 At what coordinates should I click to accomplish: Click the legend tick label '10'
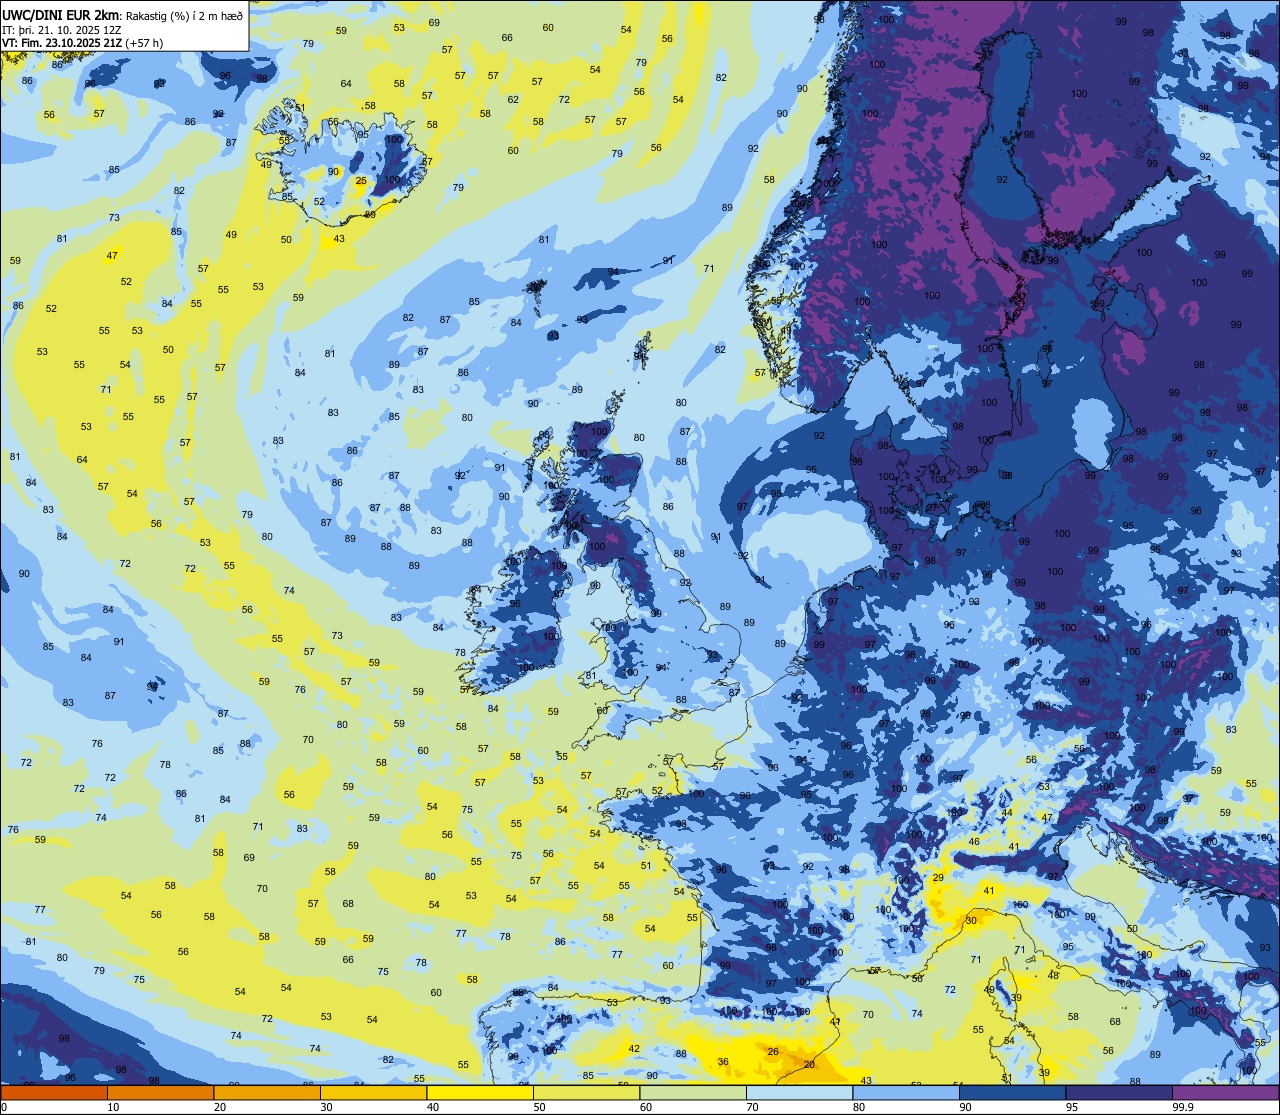114,1107
